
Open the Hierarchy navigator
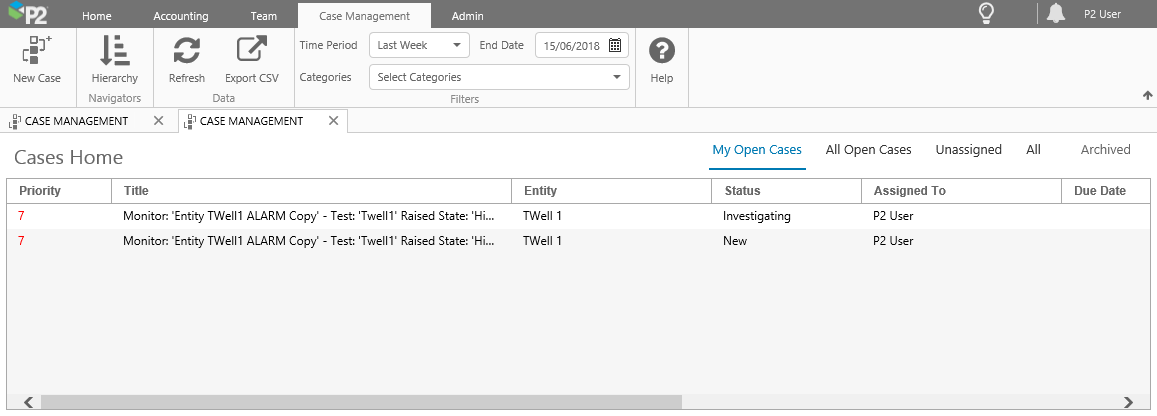(x=114, y=52)
